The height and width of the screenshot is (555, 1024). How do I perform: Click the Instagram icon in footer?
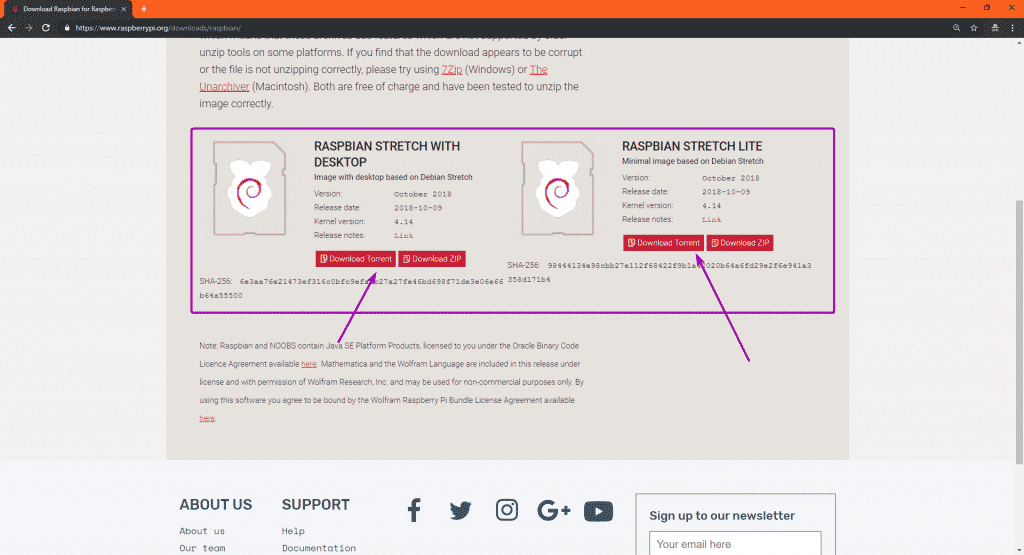[507, 511]
